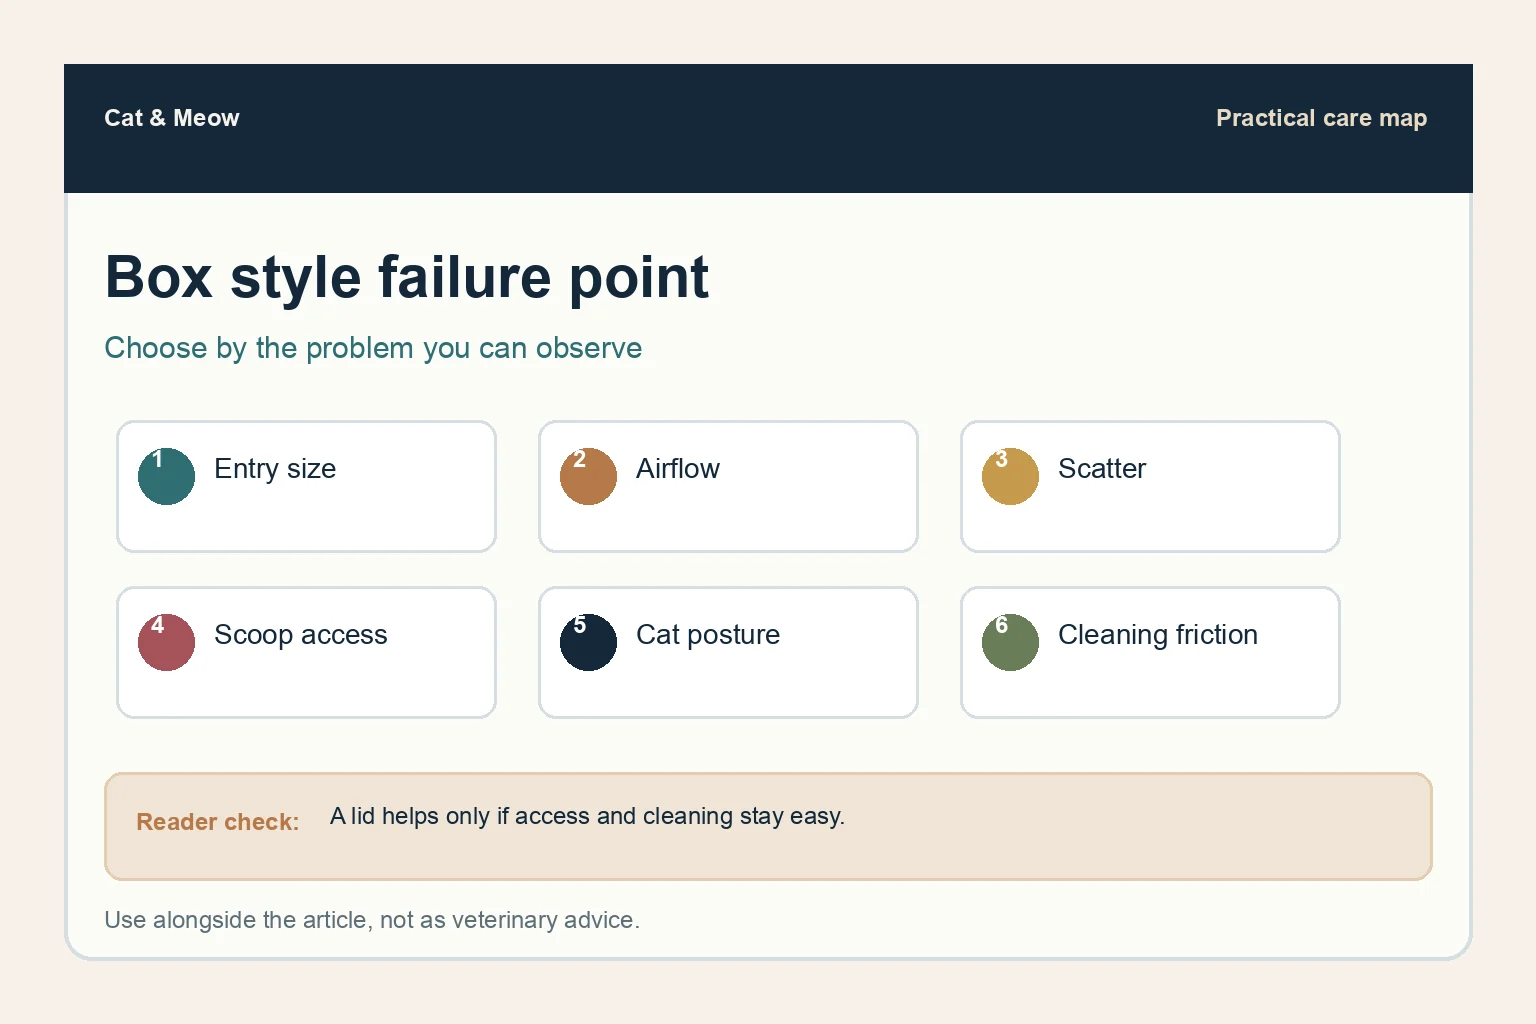The width and height of the screenshot is (1536, 1024).
Task: Click the Reader check callout box
Action: [x=768, y=826]
